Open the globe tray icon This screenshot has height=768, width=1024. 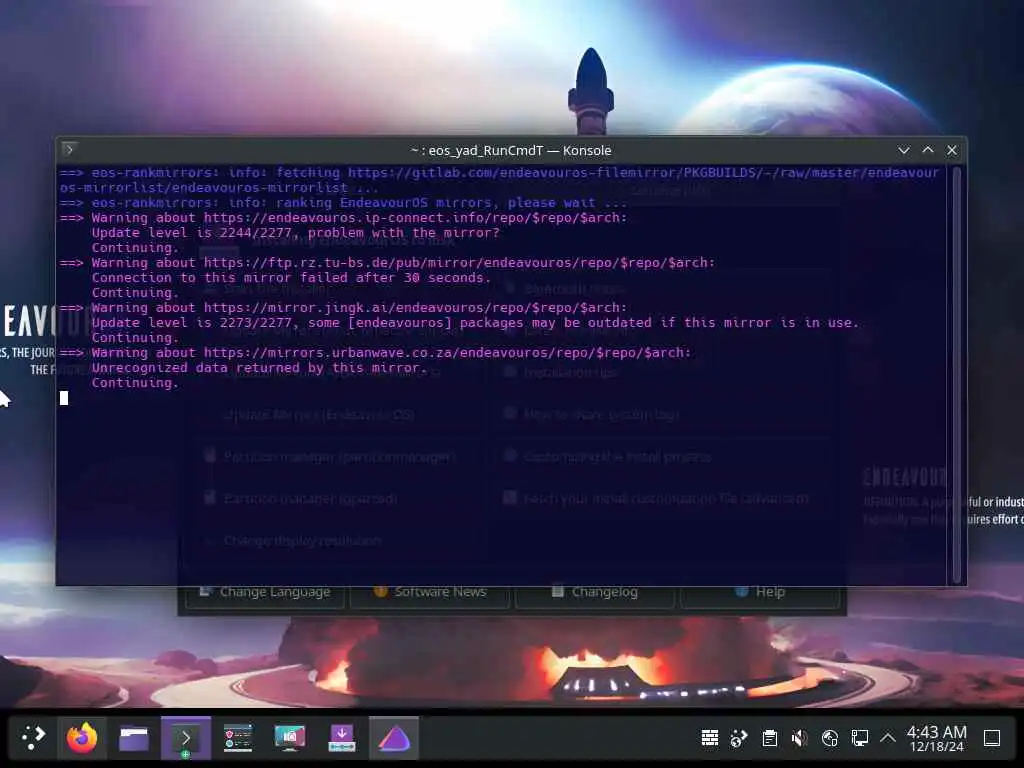pyautogui.click(x=829, y=738)
